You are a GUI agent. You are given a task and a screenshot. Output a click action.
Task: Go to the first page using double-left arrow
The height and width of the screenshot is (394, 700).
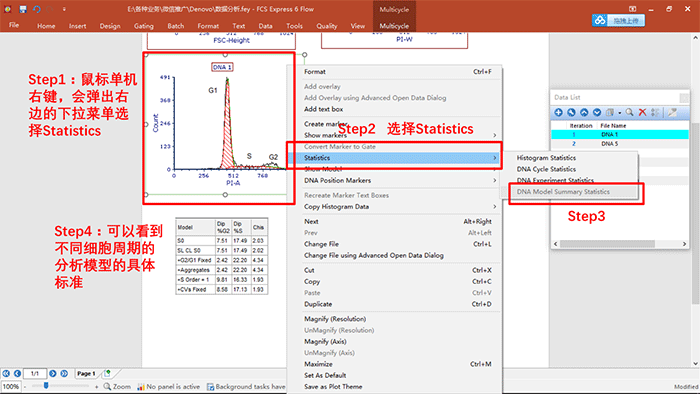click(x=6, y=373)
